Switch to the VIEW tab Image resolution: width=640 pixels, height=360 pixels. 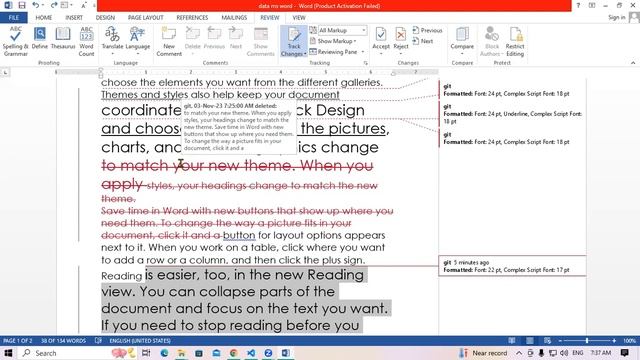(299, 18)
